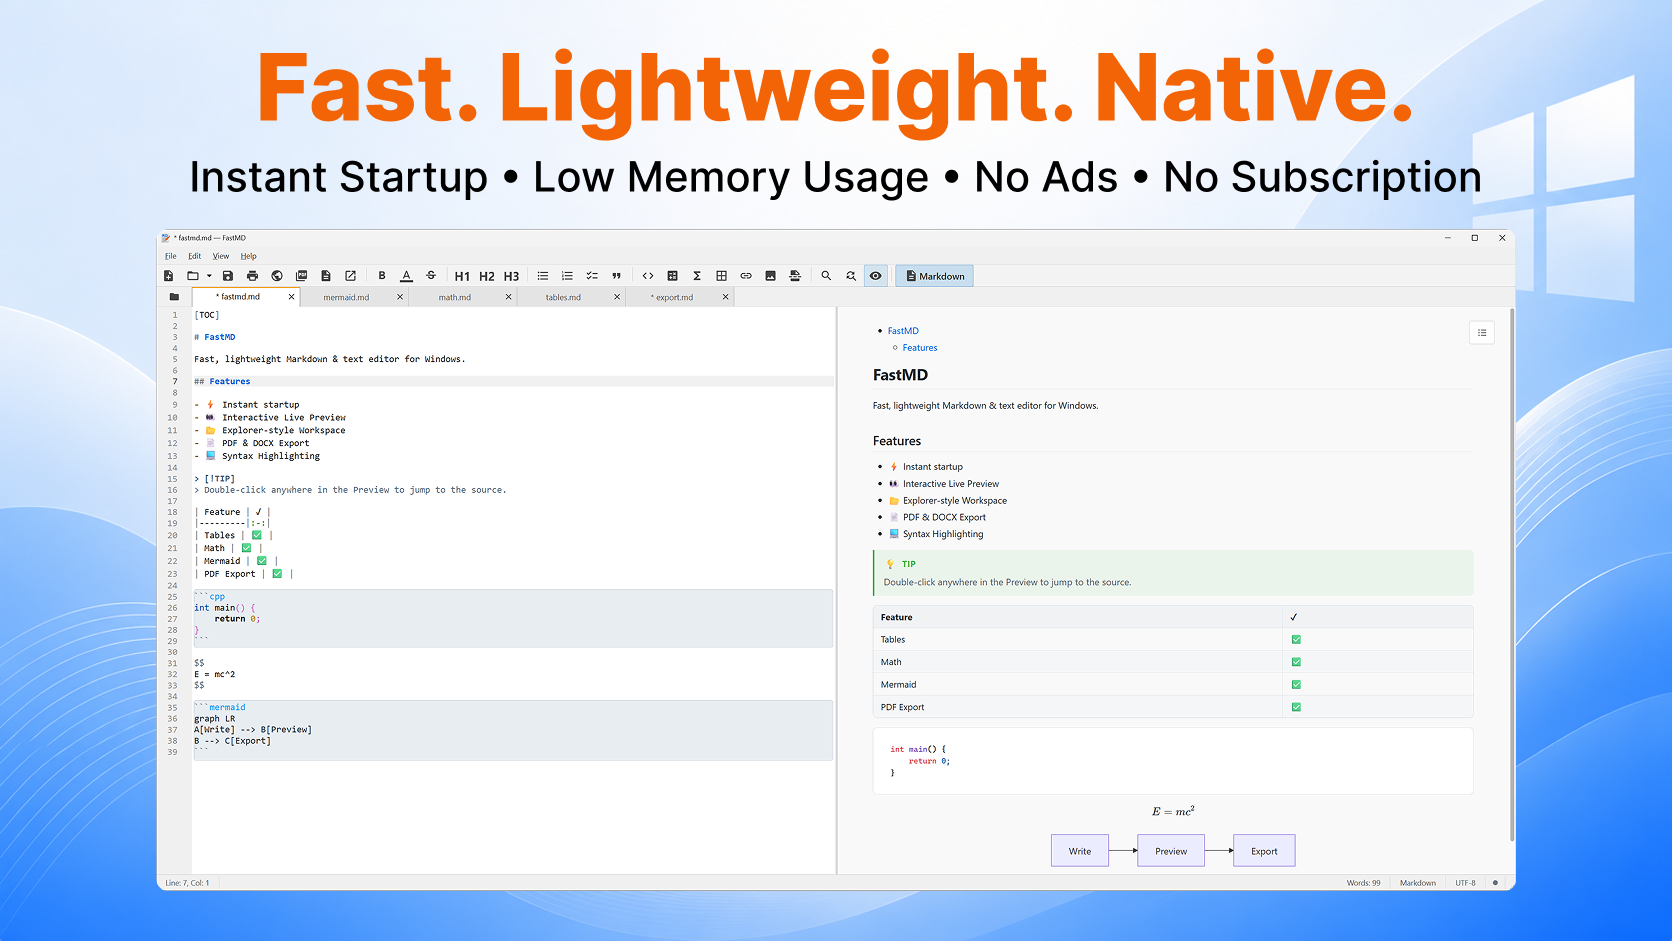The height and width of the screenshot is (941, 1672).
Task: Click the icon right of image icon
Action: click(795, 276)
